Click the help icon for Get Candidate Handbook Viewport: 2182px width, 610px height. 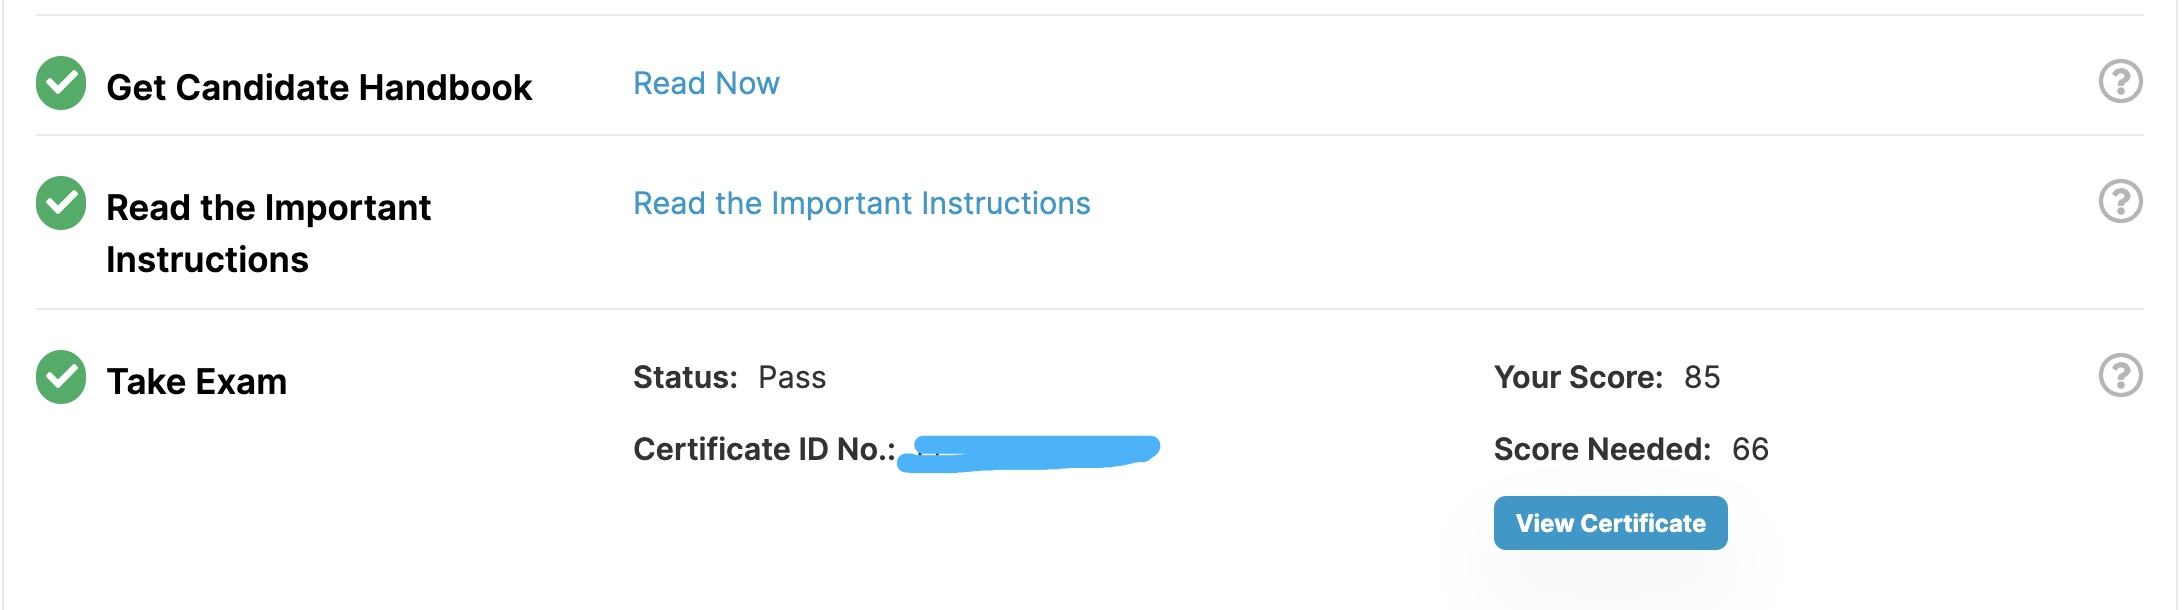pyautogui.click(x=2120, y=82)
